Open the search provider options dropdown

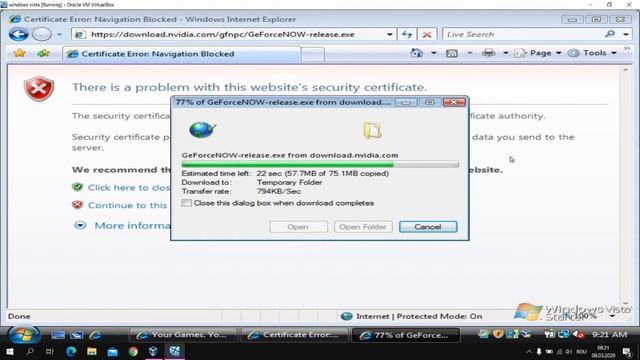tap(626, 35)
